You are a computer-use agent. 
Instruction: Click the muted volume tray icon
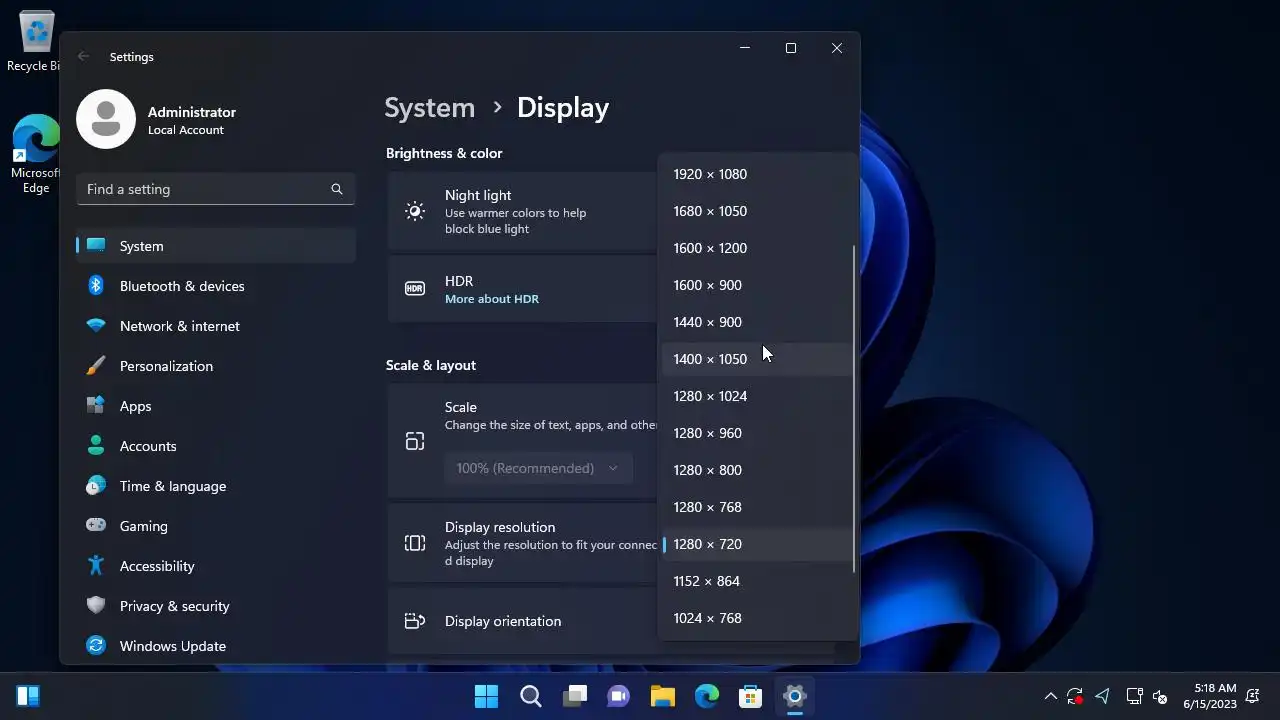[x=1161, y=696]
